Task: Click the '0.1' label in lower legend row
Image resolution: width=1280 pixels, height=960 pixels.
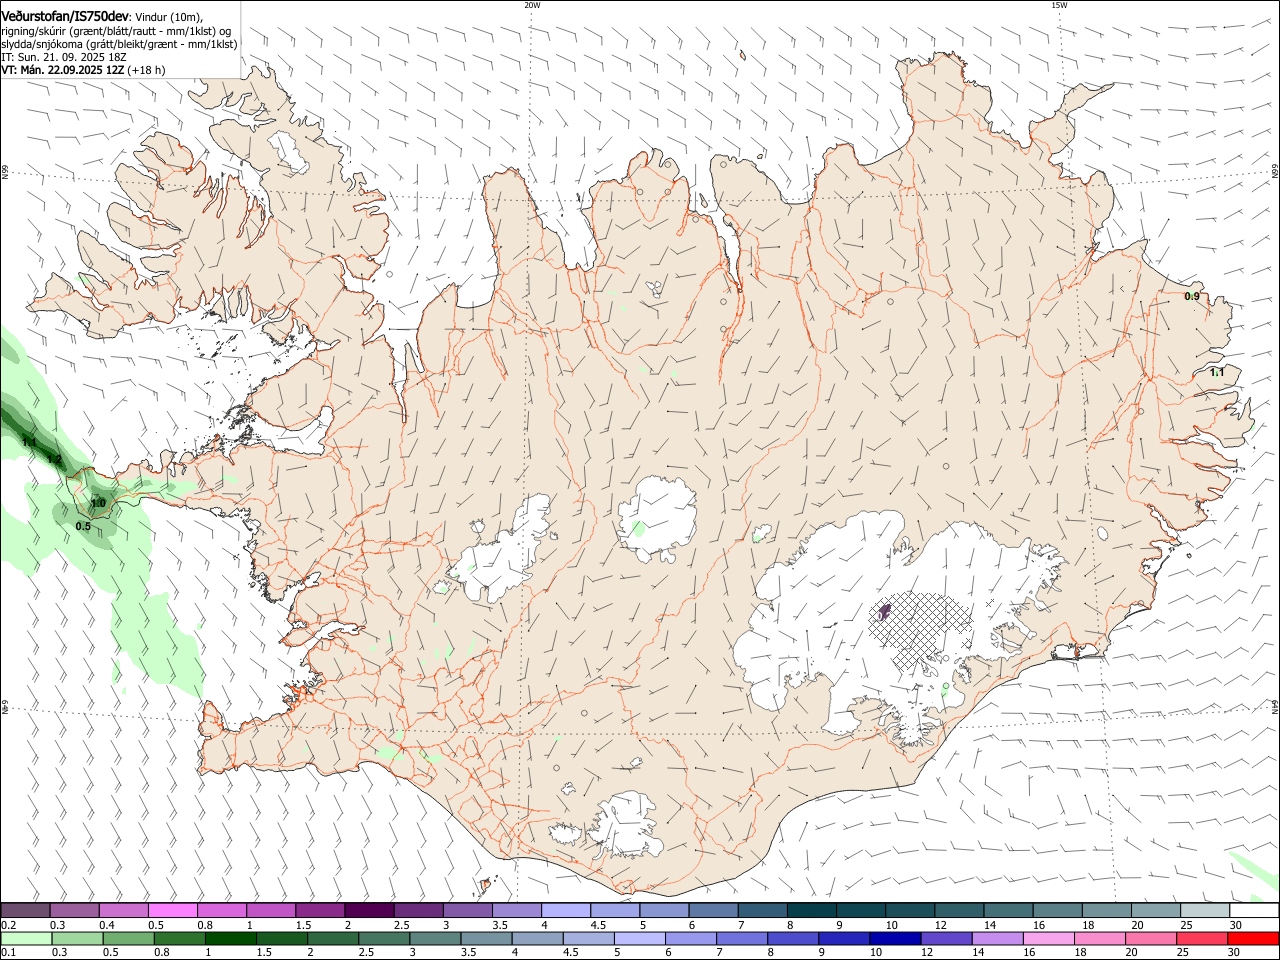Action: click(x=9, y=952)
